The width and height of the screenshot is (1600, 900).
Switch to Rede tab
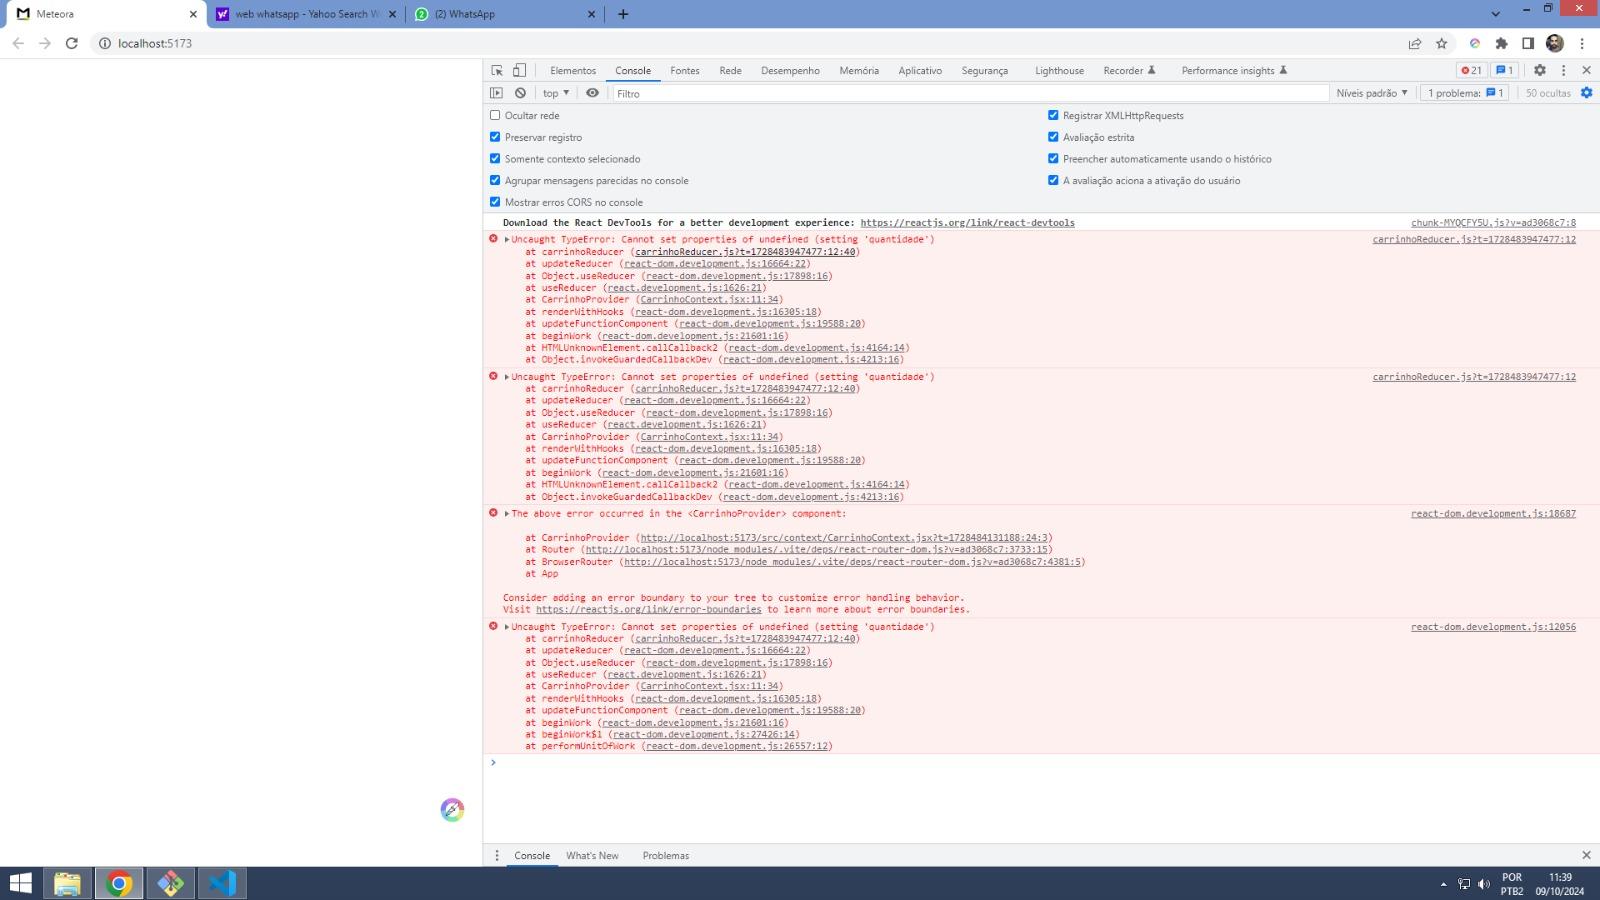tap(730, 71)
